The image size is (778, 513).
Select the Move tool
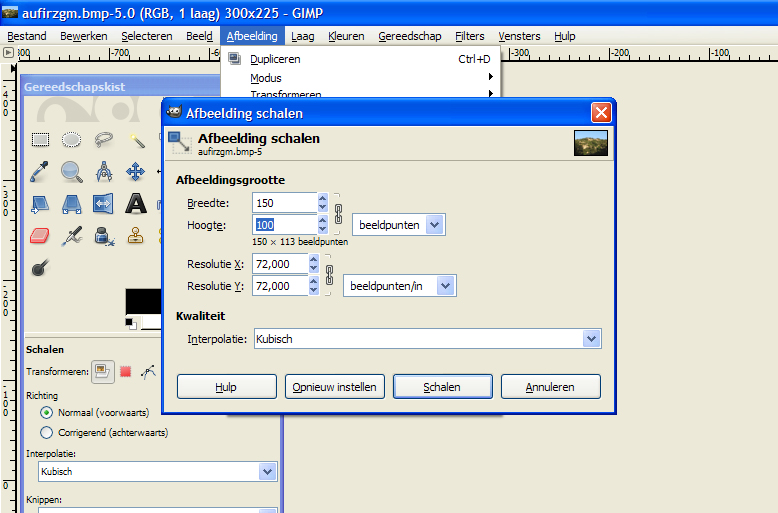click(x=135, y=172)
